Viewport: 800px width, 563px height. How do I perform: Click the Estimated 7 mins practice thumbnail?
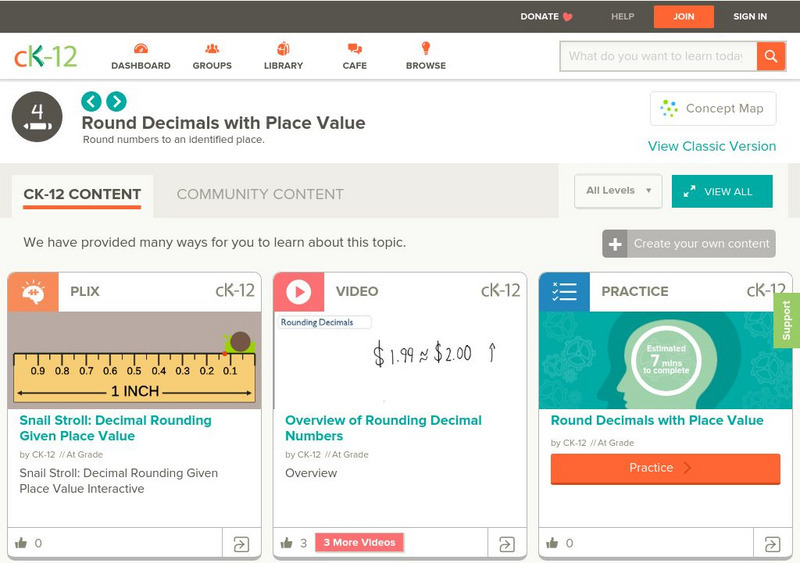click(665, 360)
